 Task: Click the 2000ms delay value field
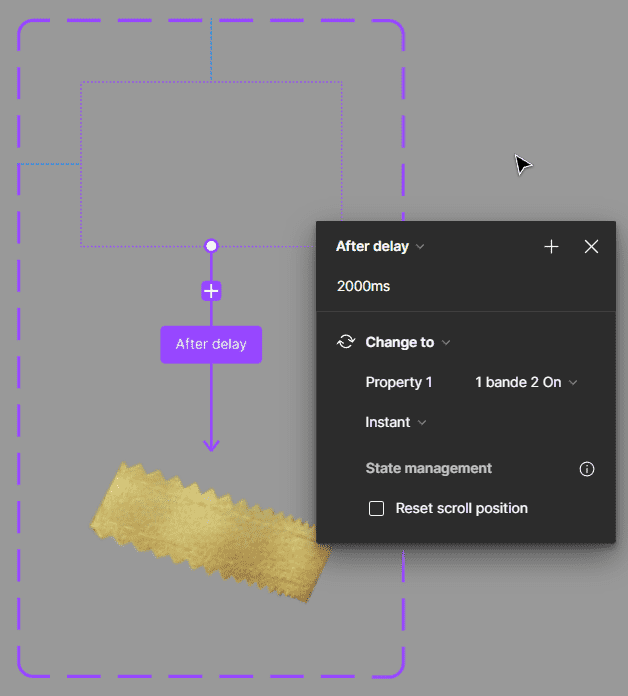coord(364,286)
